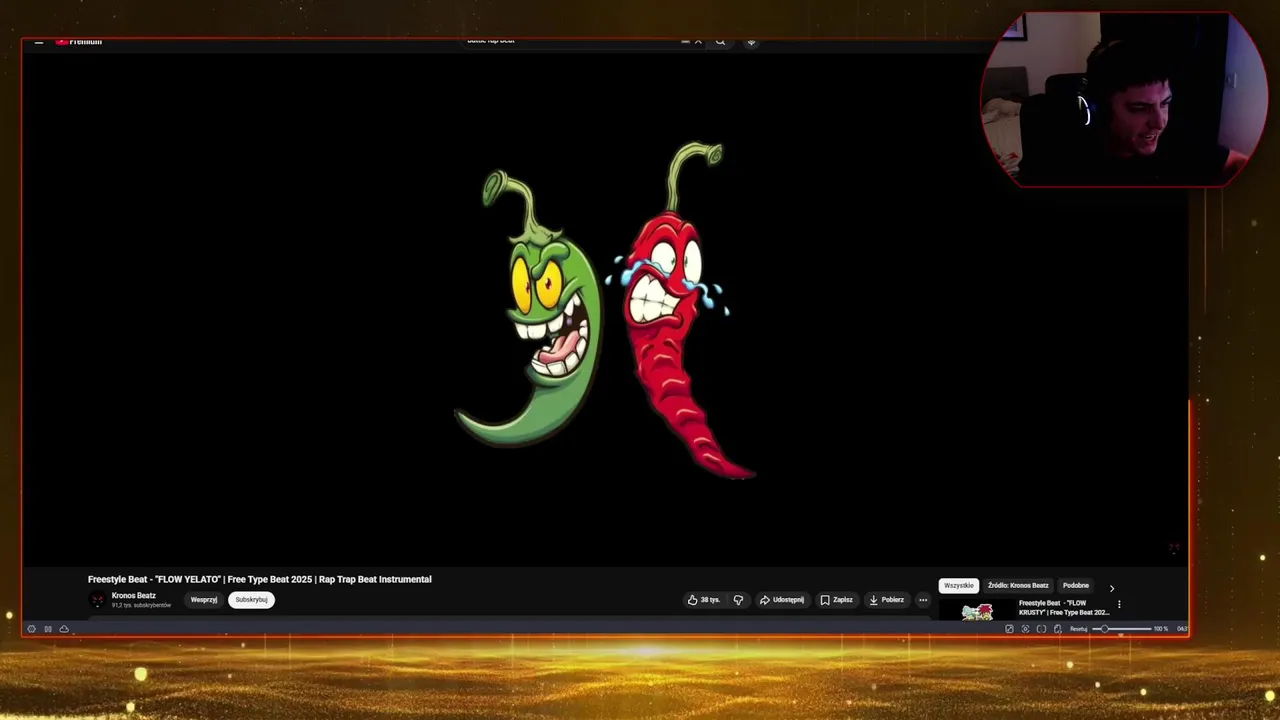Image resolution: width=1280 pixels, height=720 pixels.
Task: Open Kronos Beatz channel avatar
Action: [x=97, y=600]
